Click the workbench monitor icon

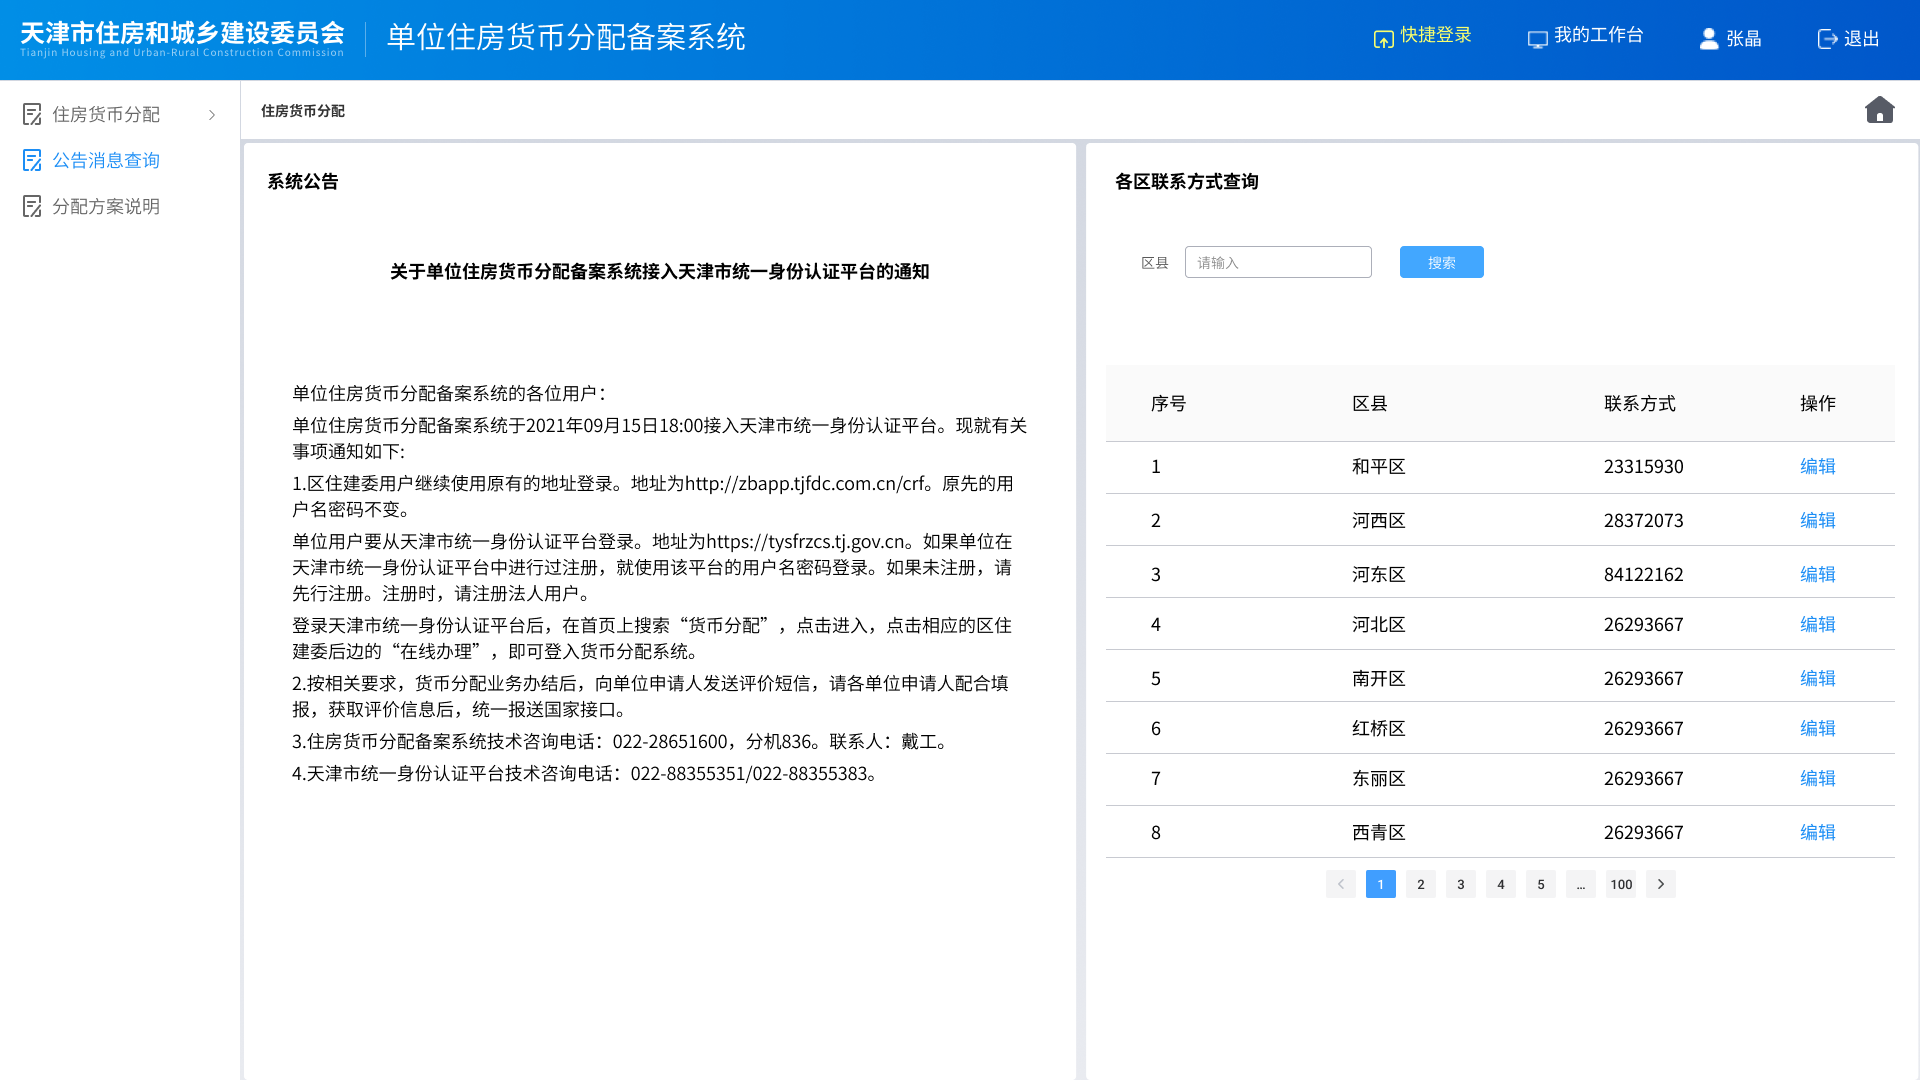point(1537,38)
